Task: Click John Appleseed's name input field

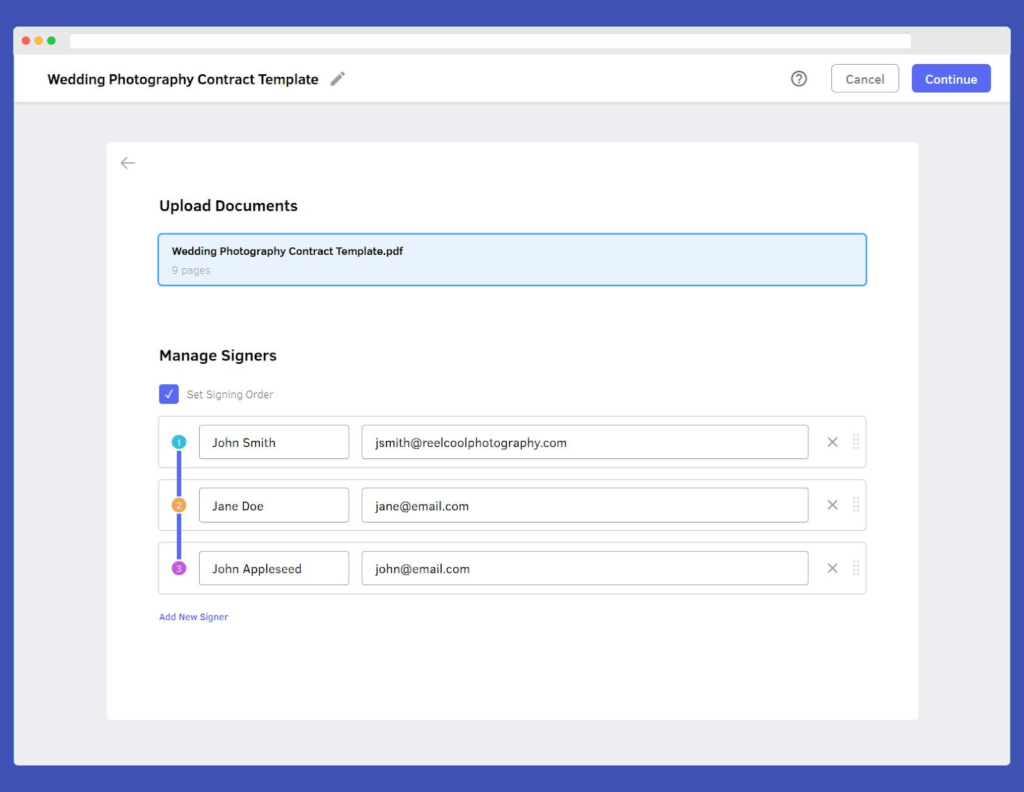Action: [x=273, y=568]
